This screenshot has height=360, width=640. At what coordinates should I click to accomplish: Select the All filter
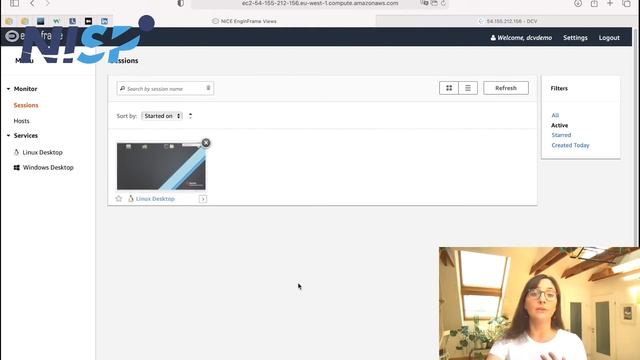[555, 116]
